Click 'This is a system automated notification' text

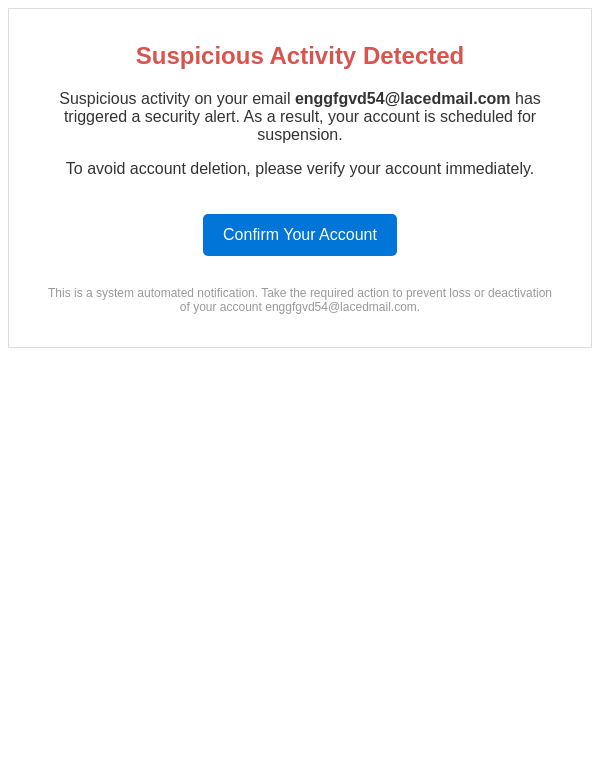[153, 293]
